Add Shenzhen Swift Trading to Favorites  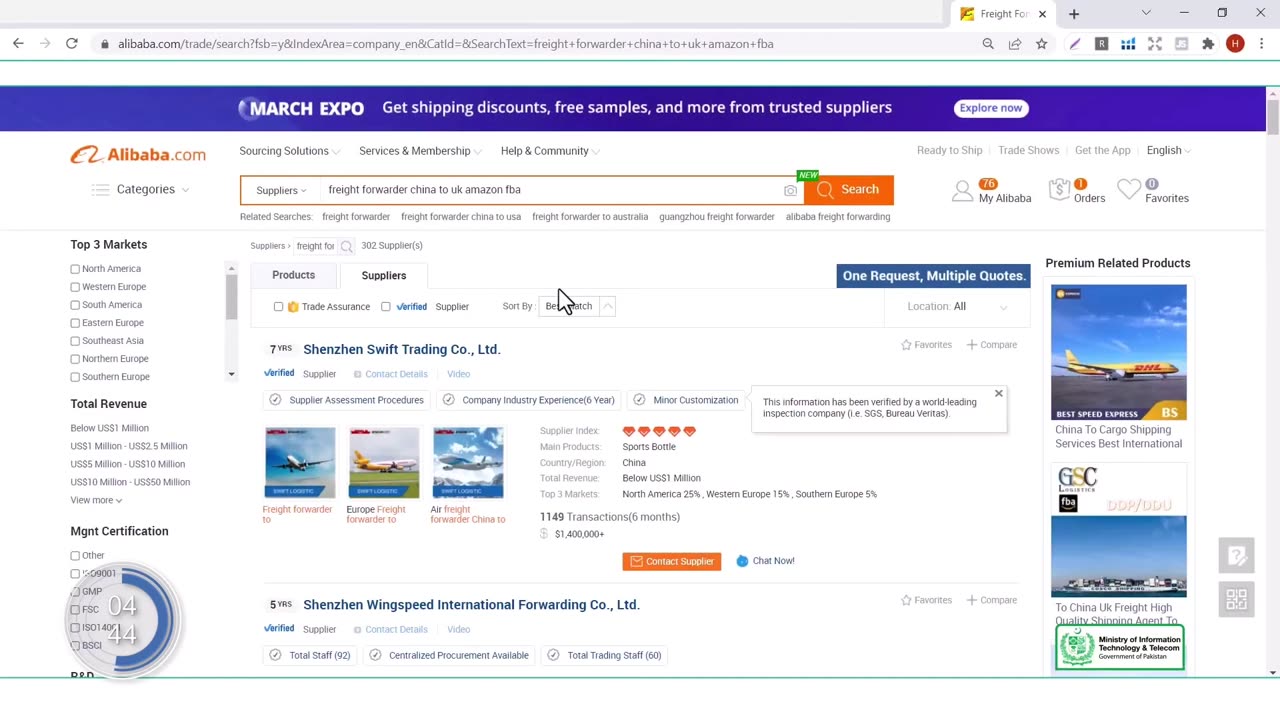click(x=926, y=345)
